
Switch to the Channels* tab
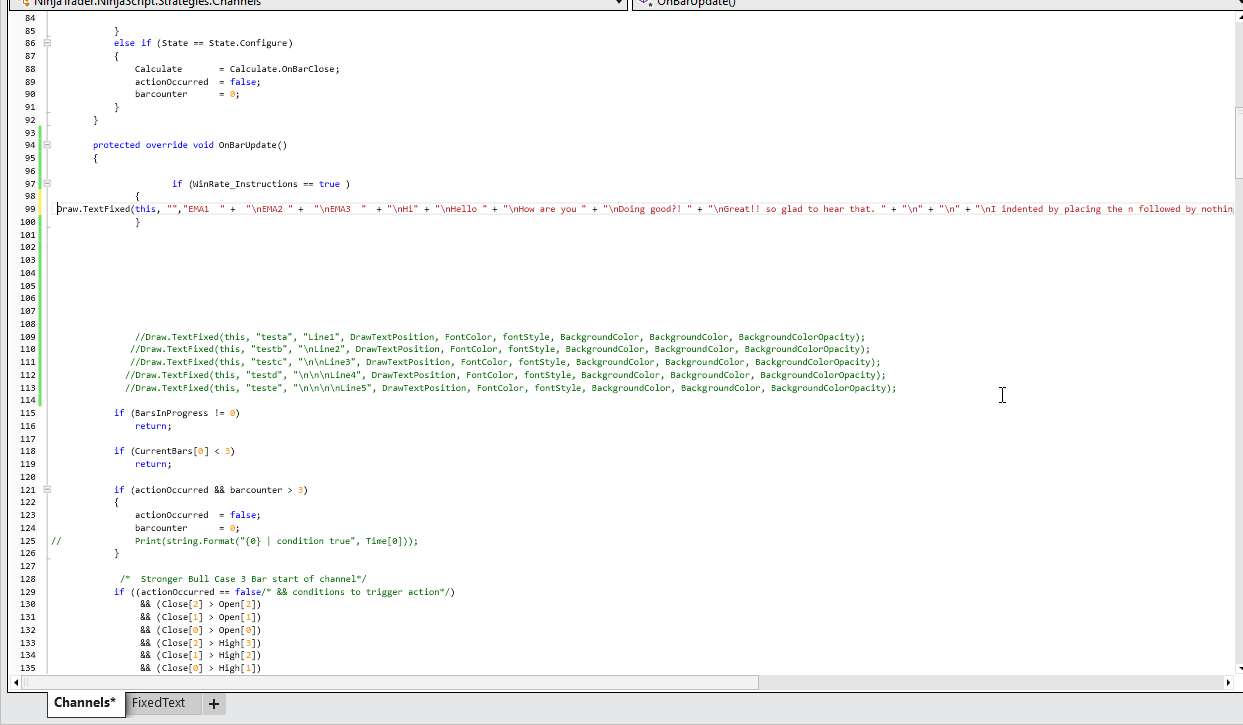(85, 703)
